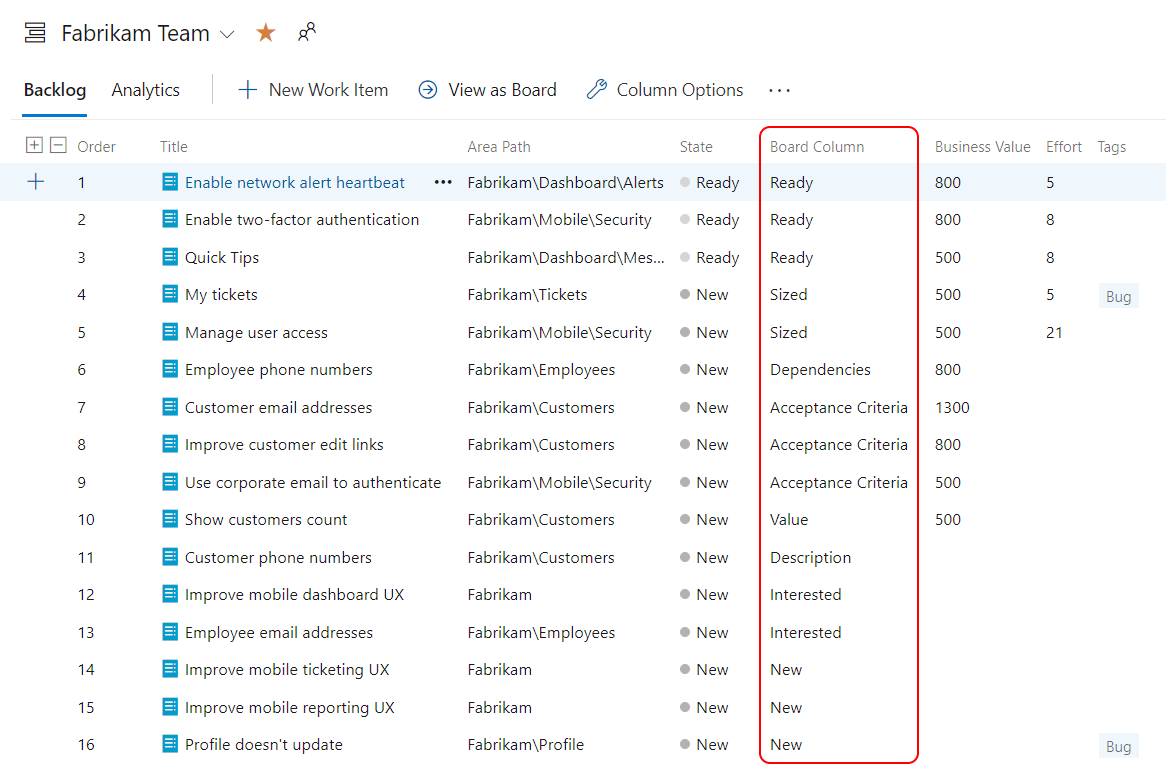Open the Manage user access item

point(256,332)
